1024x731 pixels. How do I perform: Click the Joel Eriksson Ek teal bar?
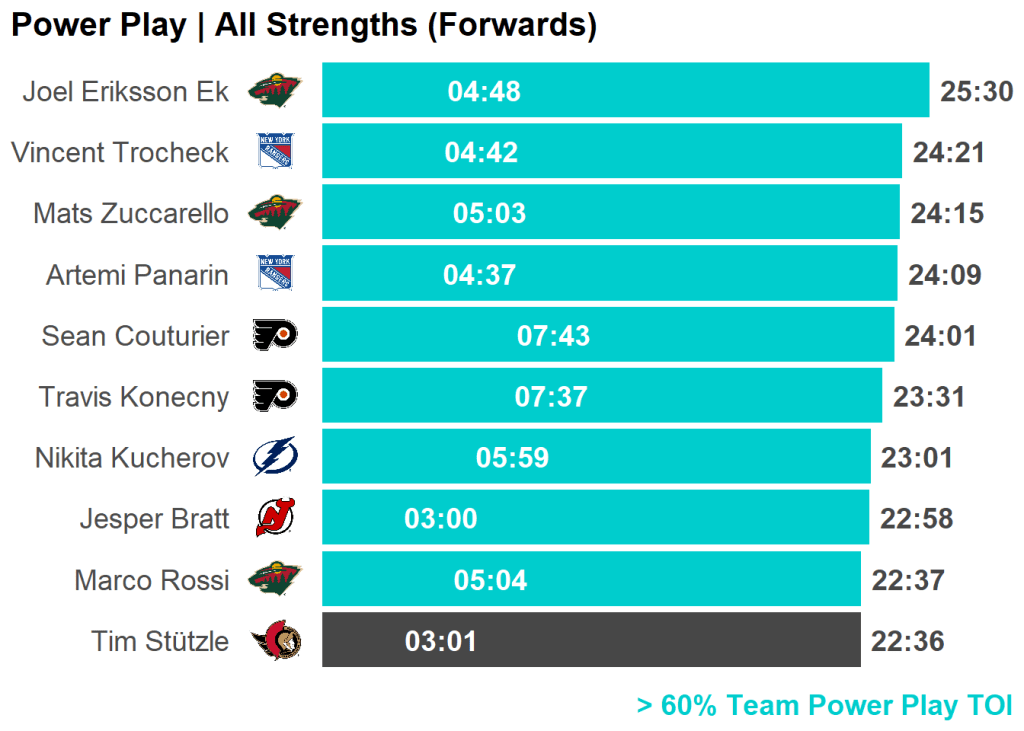[x=700, y=92]
